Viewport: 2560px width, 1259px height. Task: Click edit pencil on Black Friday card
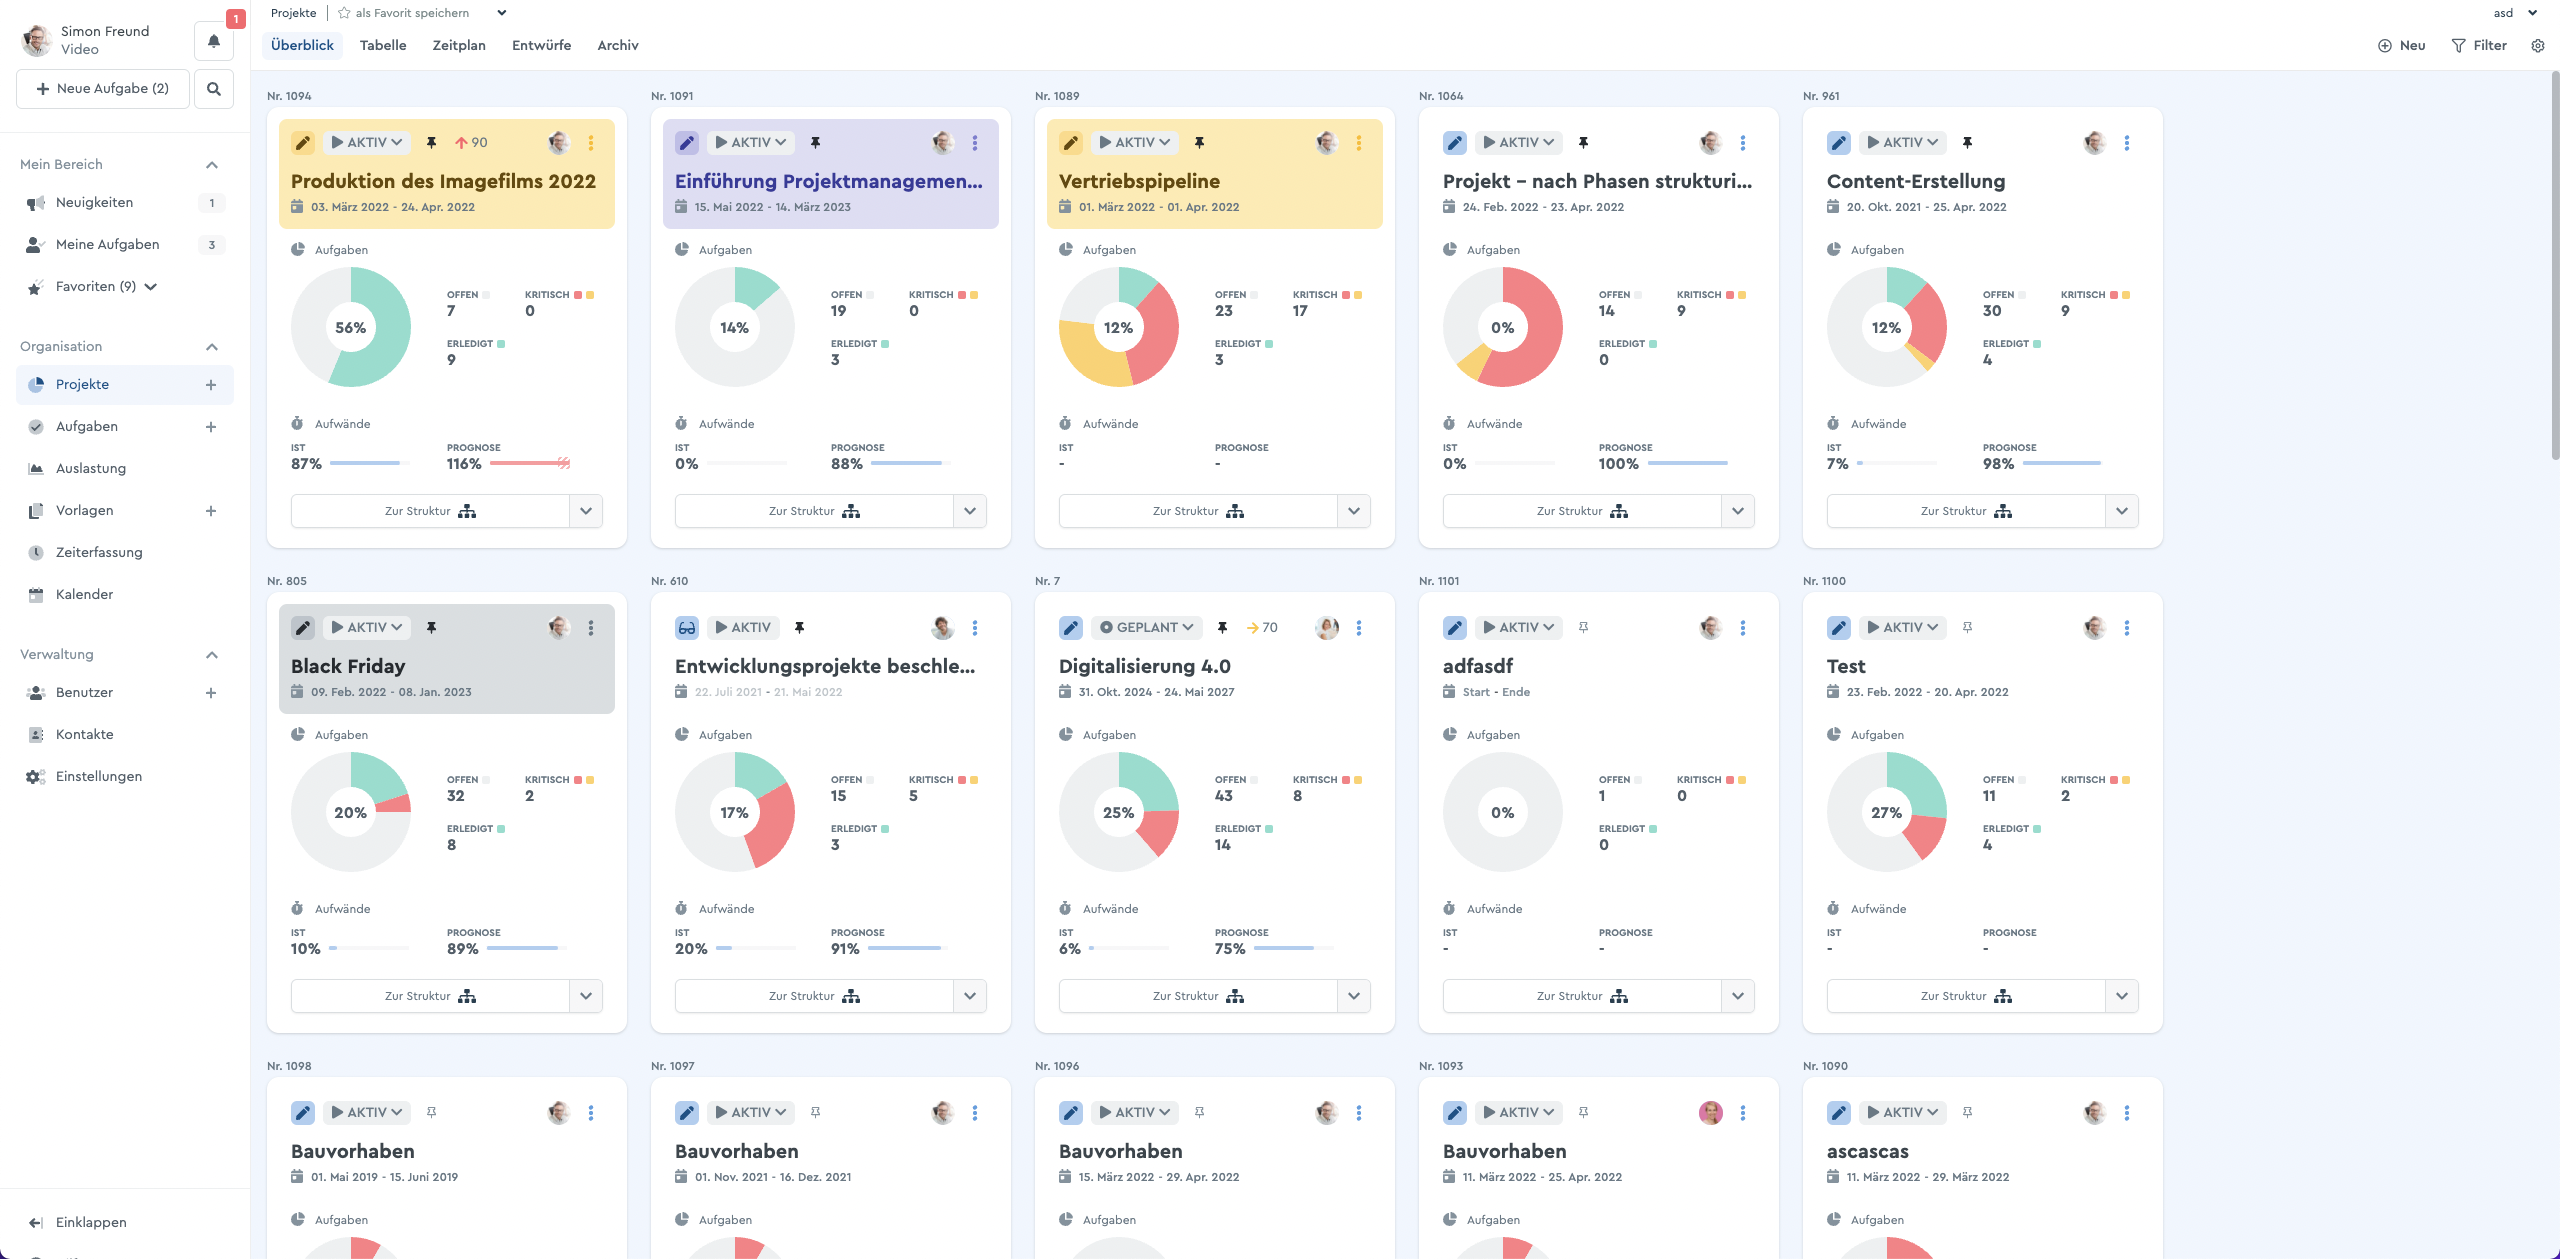[303, 628]
